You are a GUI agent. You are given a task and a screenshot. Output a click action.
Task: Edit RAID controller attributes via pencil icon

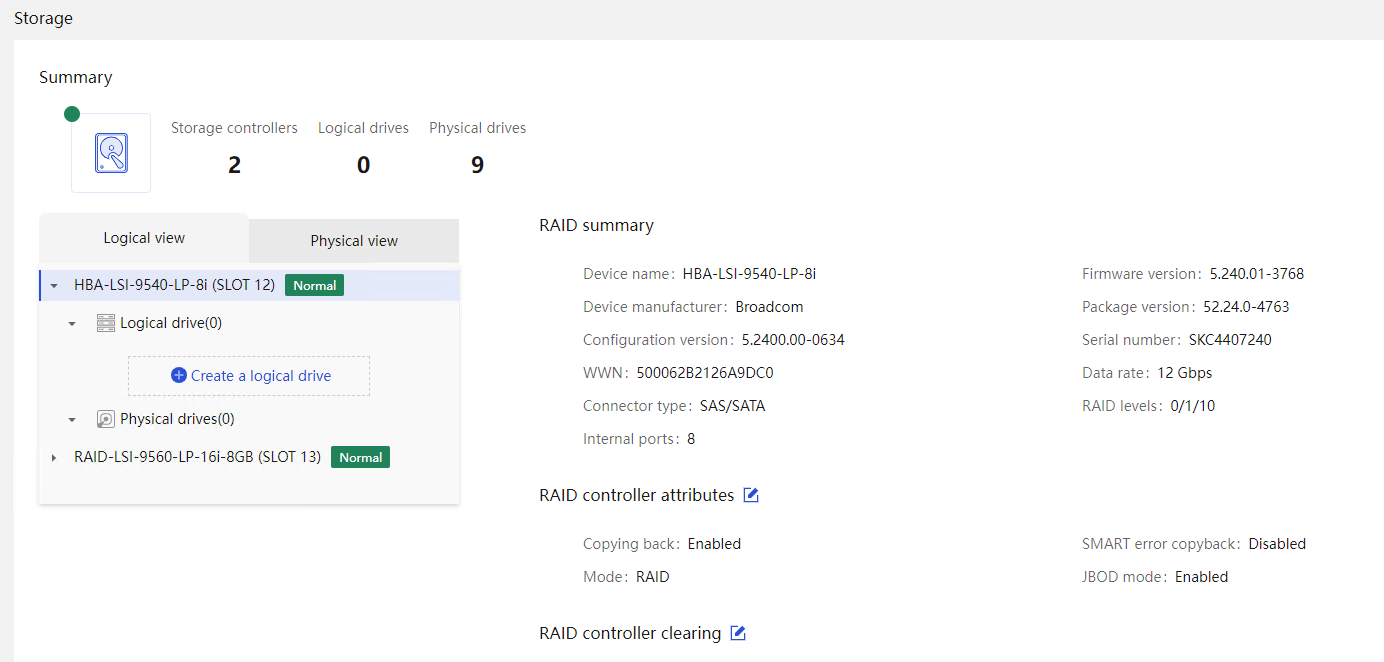point(751,495)
